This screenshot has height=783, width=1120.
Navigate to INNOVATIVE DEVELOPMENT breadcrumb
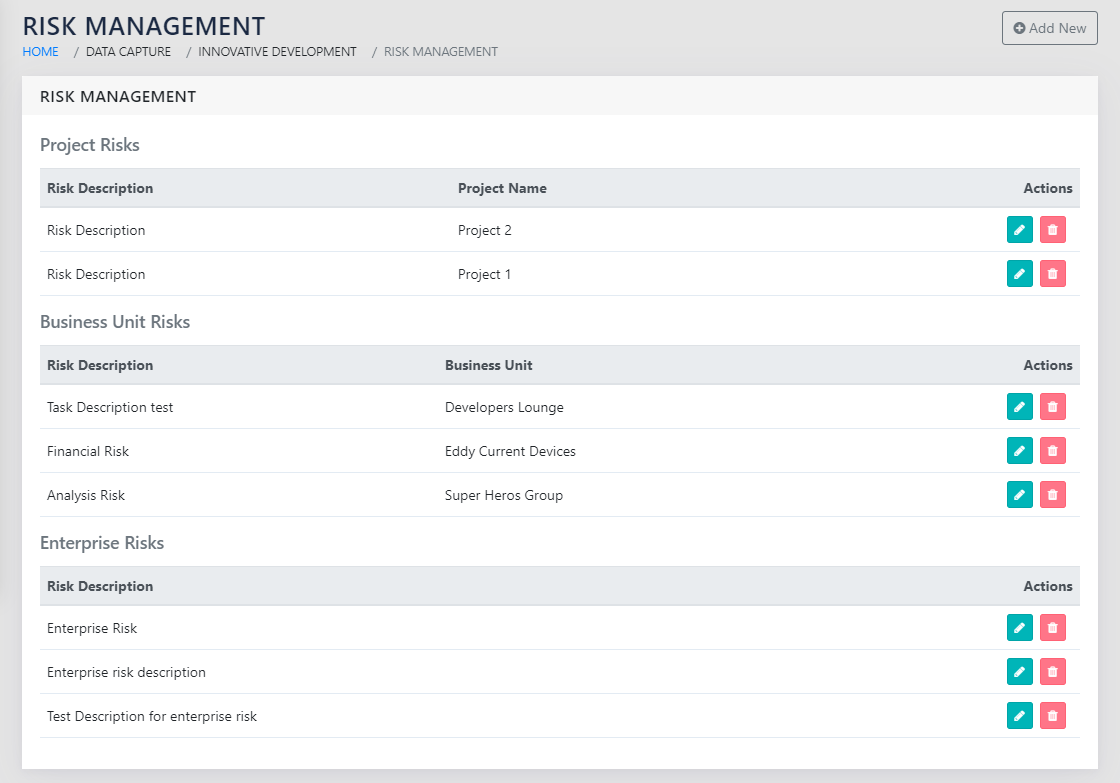coord(277,52)
